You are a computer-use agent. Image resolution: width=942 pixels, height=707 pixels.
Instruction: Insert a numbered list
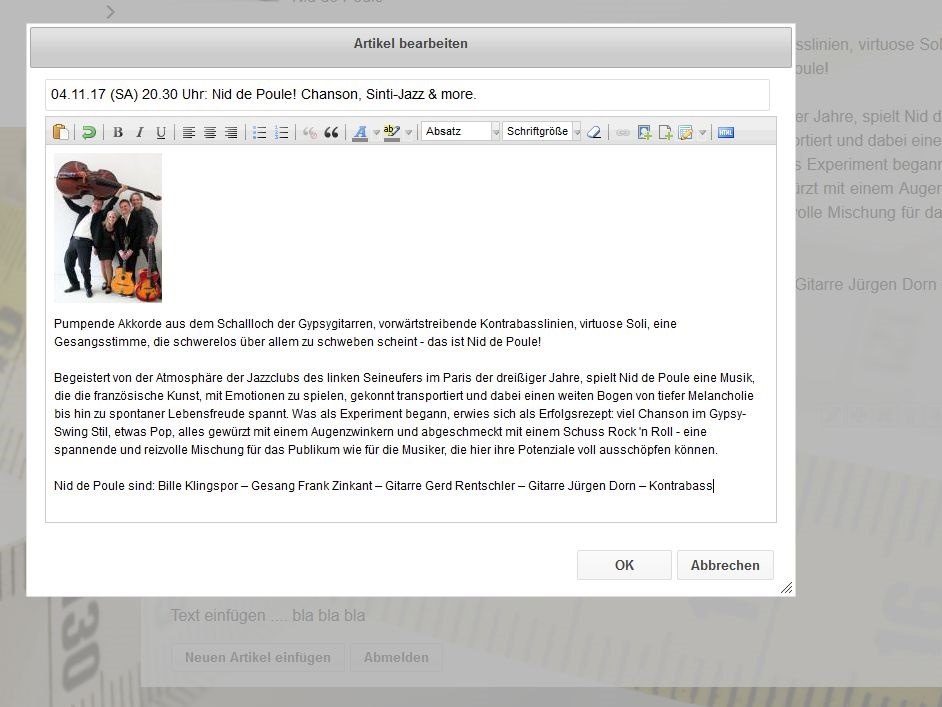tap(281, 132)
